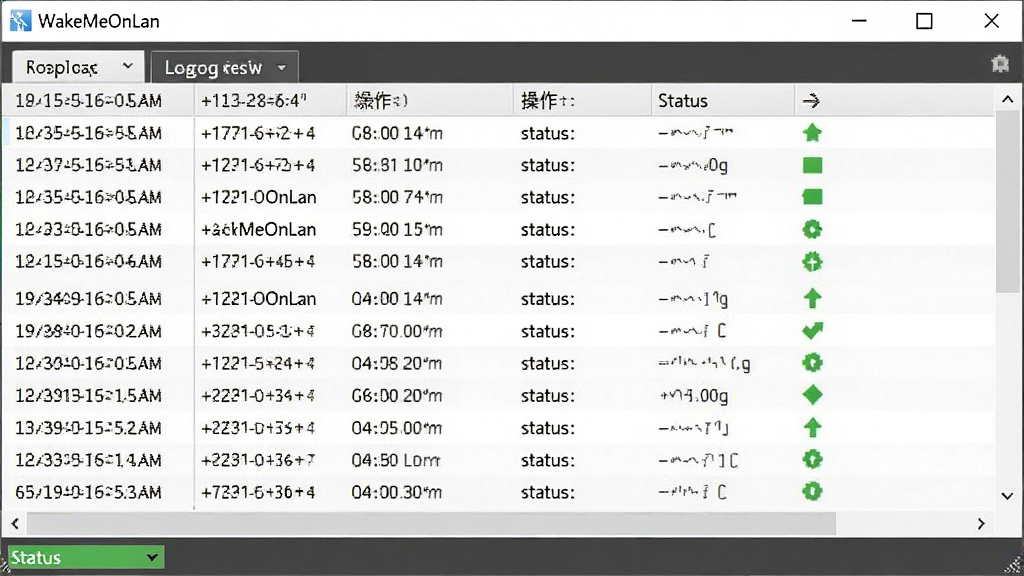
Task: Click the horizontal scrollbar right arrow
Action: click(981, 524)
